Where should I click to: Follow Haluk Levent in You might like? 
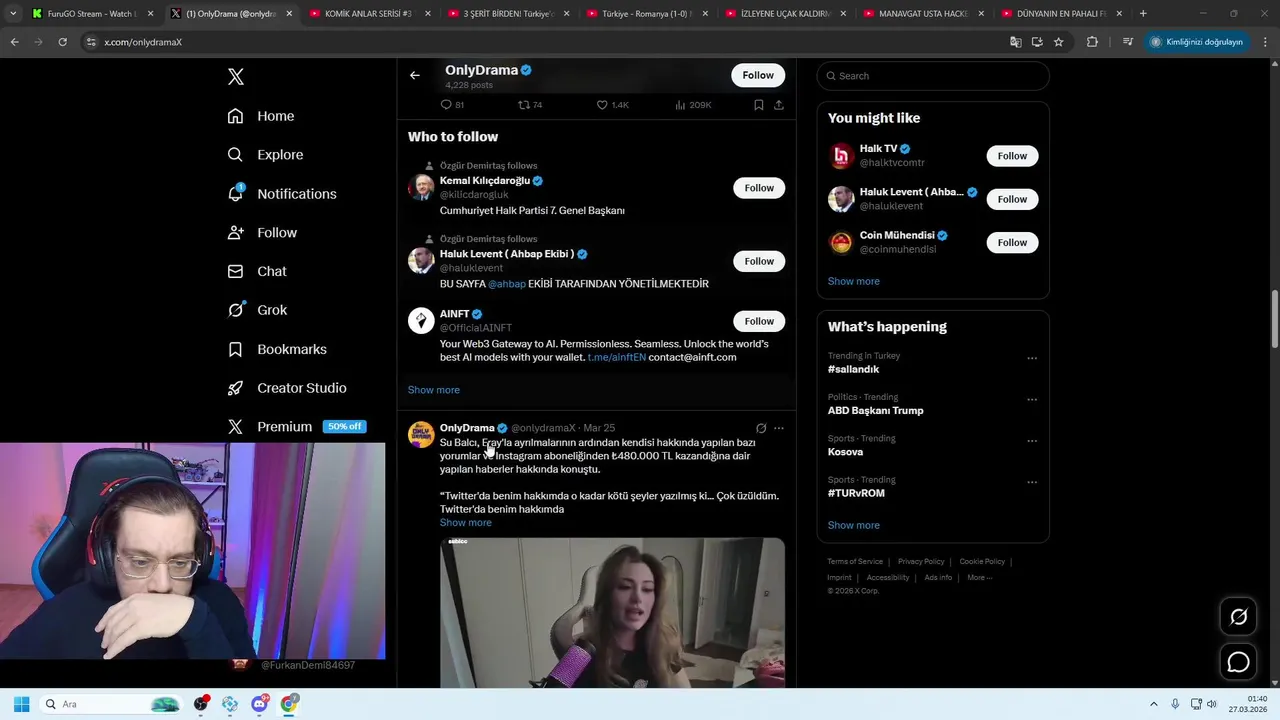tap(1012, 199)
